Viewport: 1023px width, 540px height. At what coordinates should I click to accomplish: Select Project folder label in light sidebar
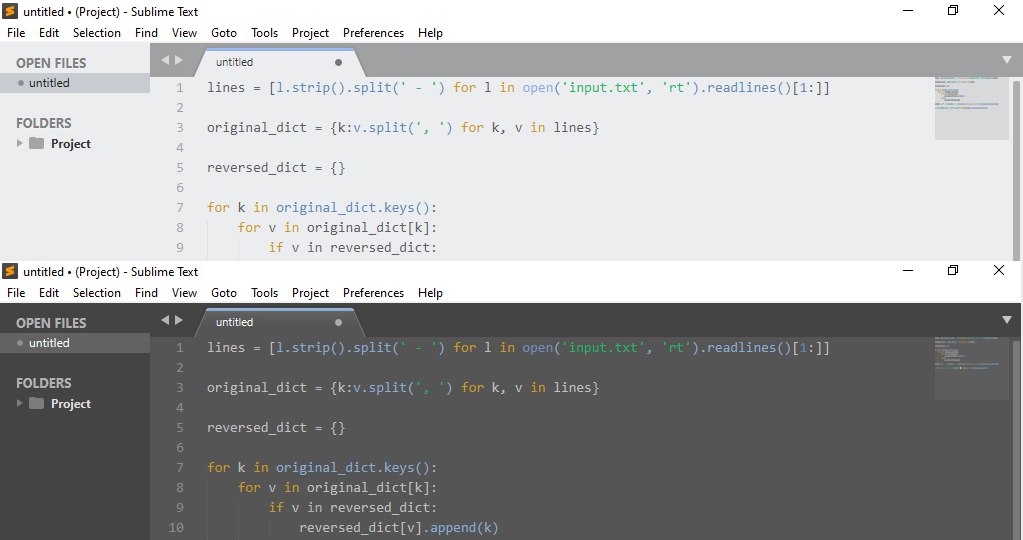click(70, 143)
